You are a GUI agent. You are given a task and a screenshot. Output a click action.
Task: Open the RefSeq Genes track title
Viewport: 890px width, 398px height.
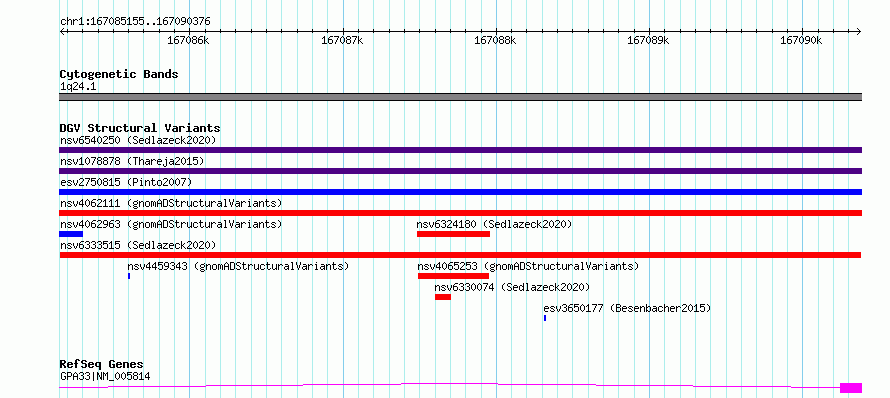[102, 365]
